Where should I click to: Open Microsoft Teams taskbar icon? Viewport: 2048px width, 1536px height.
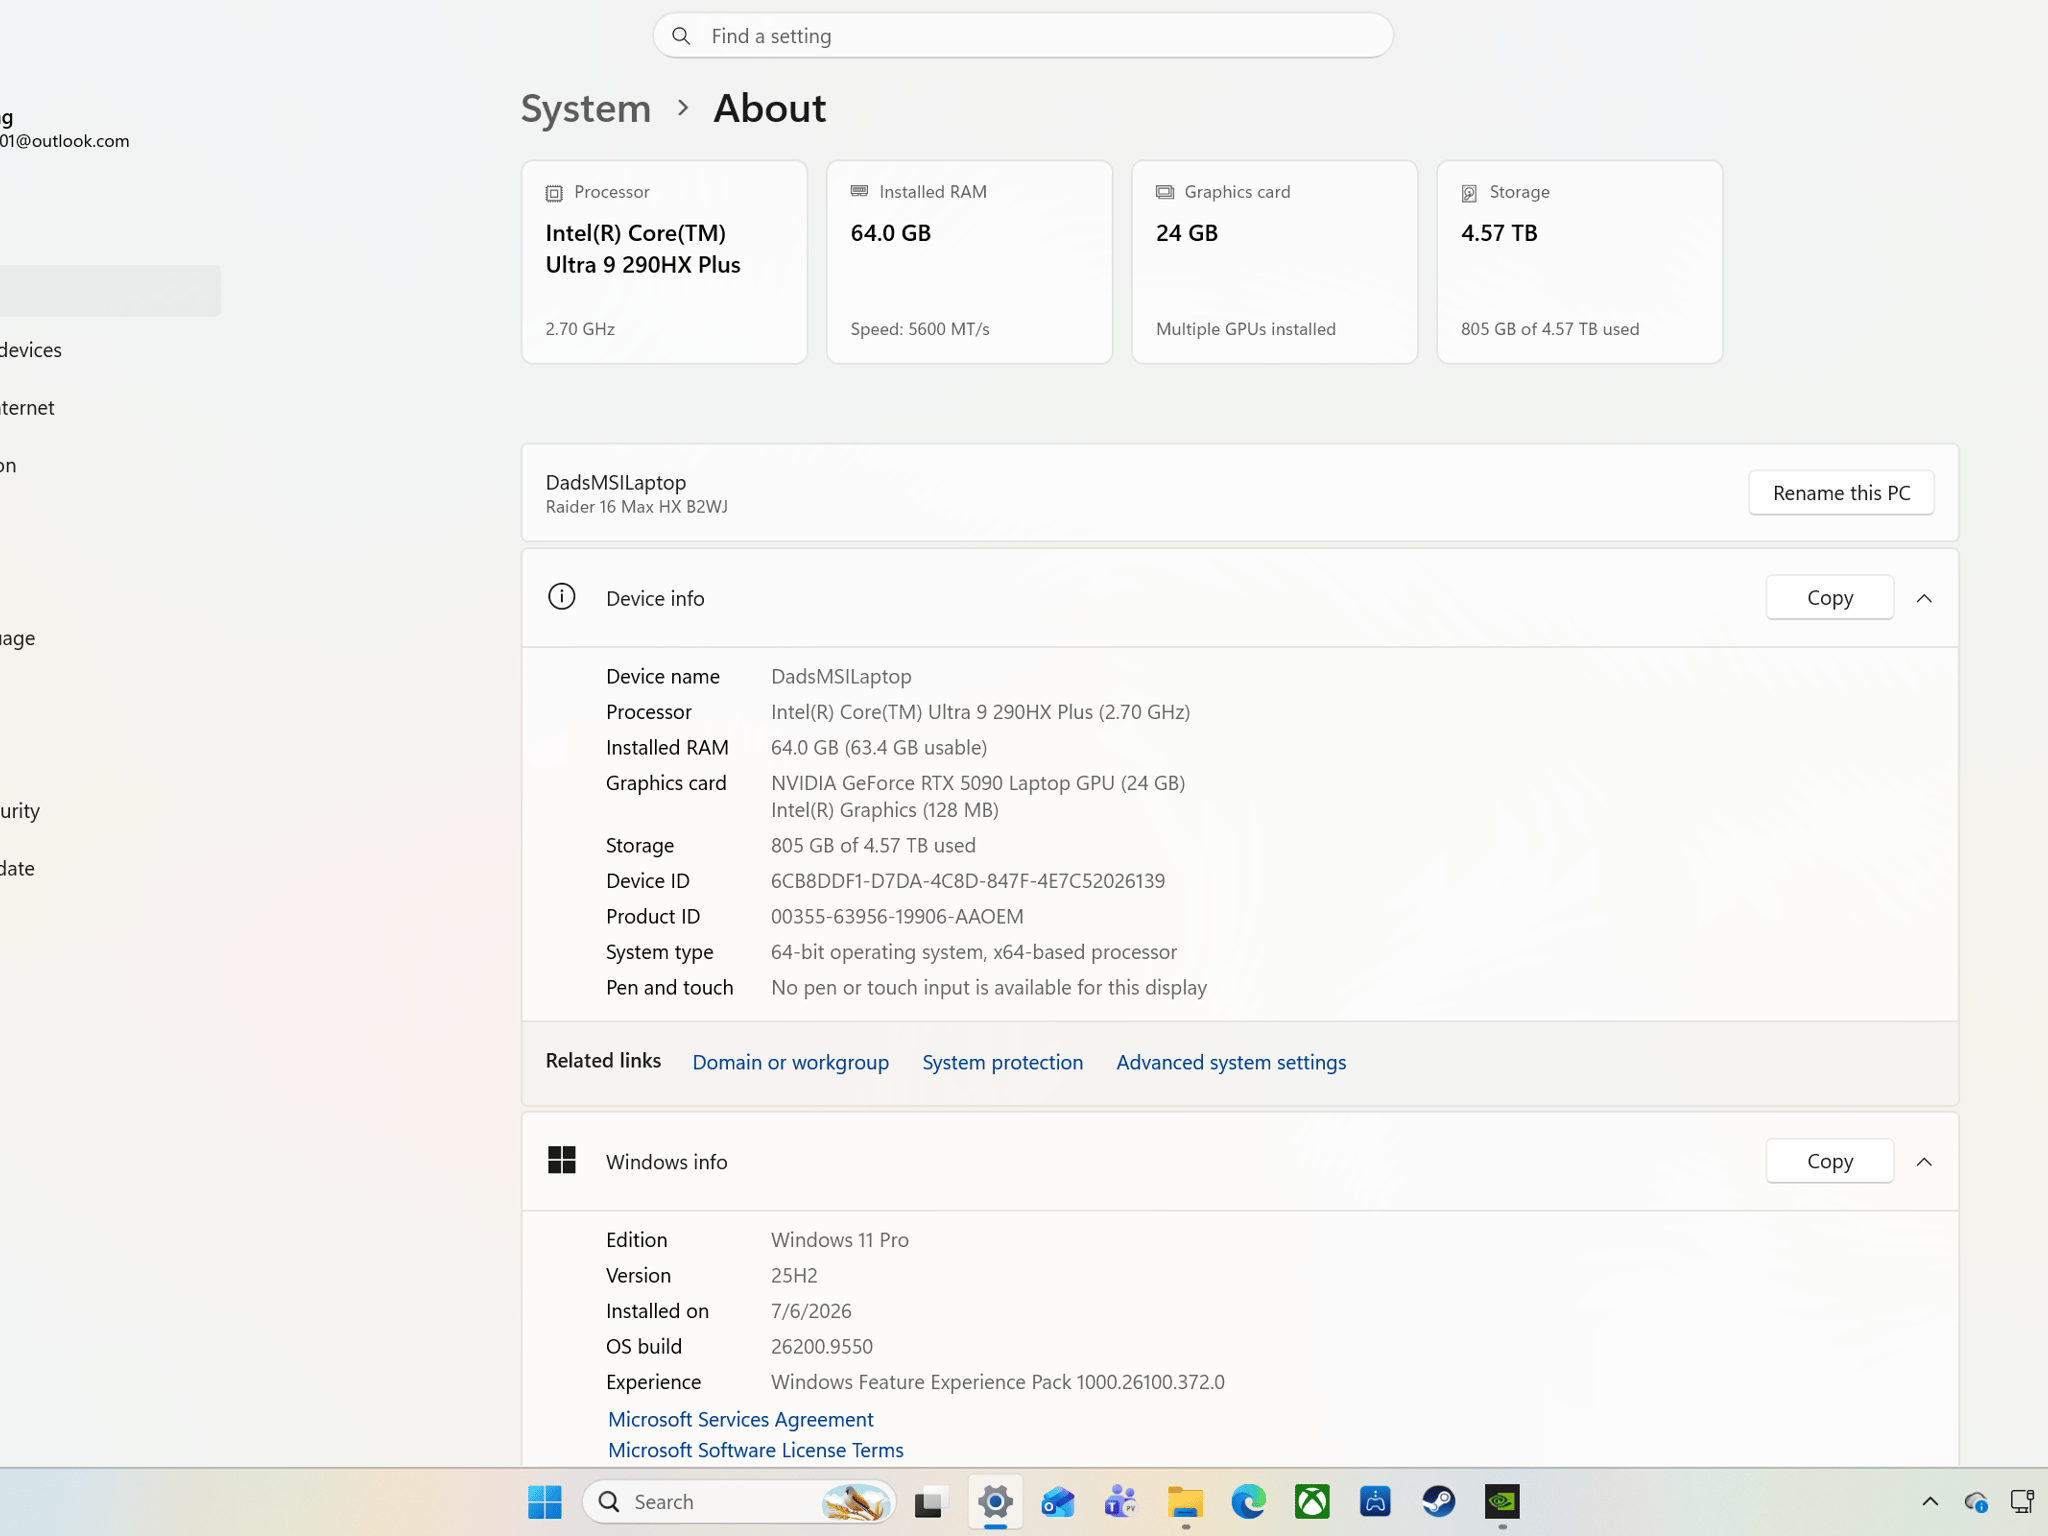pyautogui.click(x=1121, y=1501)
